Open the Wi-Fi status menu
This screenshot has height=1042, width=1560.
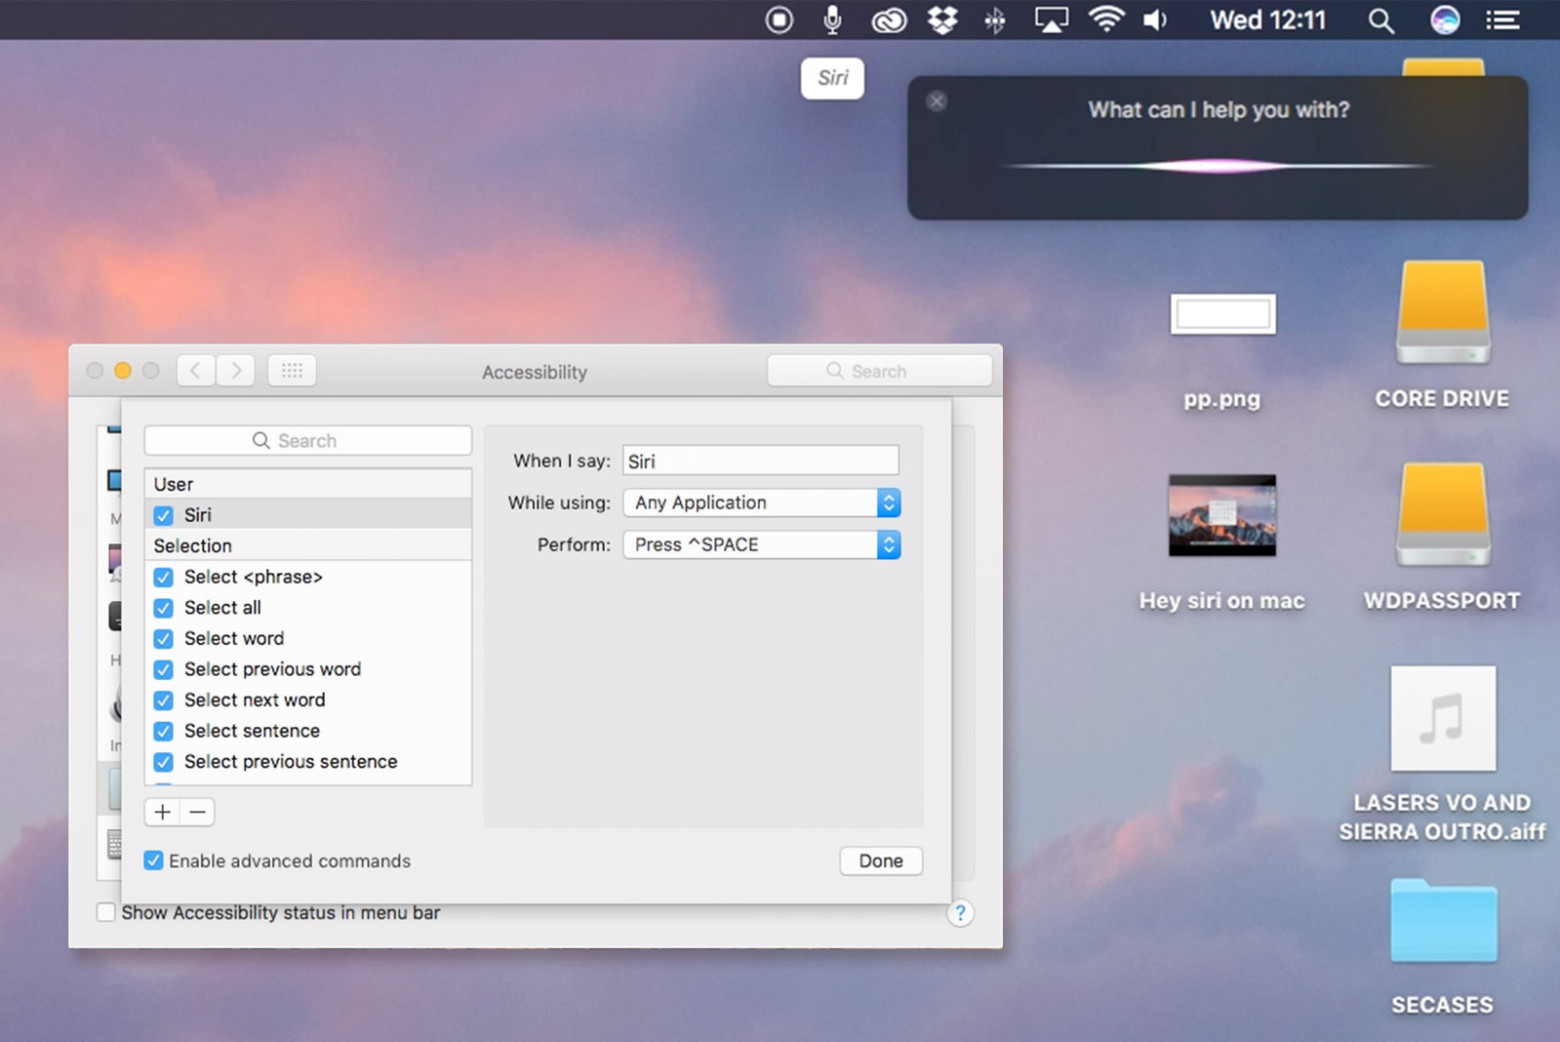tap(1105, 20)
